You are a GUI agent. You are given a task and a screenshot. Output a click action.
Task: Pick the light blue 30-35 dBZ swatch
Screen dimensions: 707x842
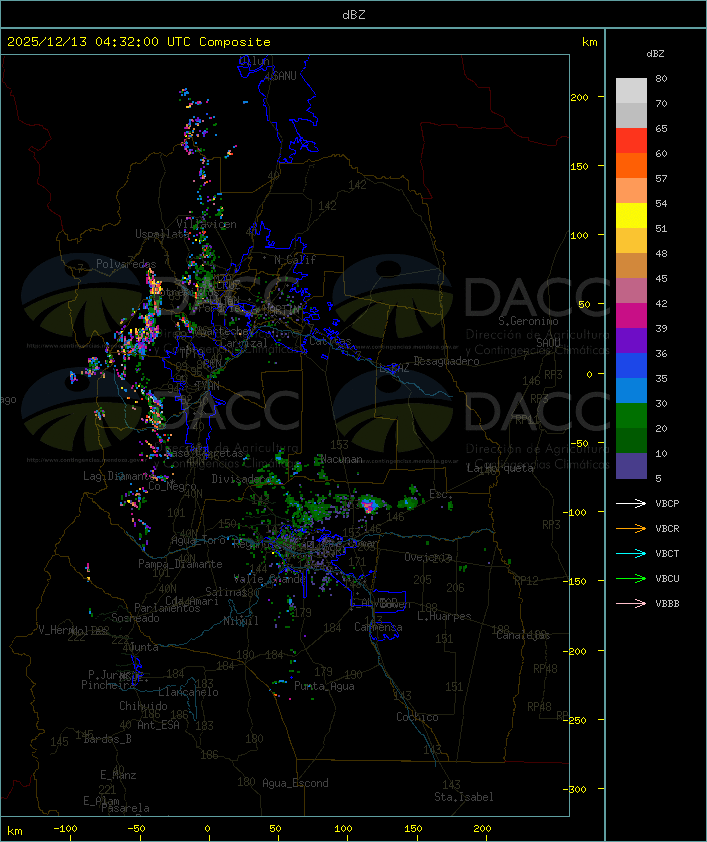click(631, 390)
